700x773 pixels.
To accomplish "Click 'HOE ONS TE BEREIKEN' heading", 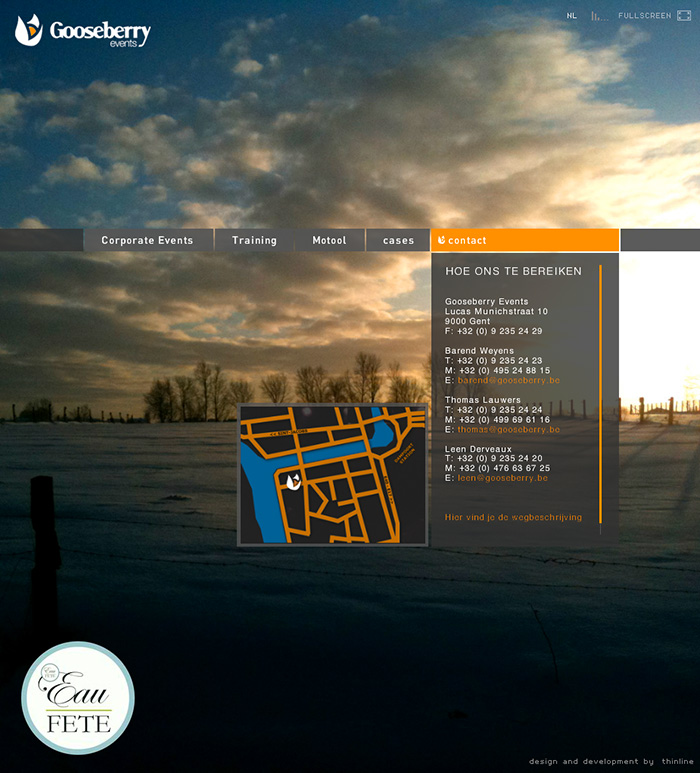I will [513, 271].
